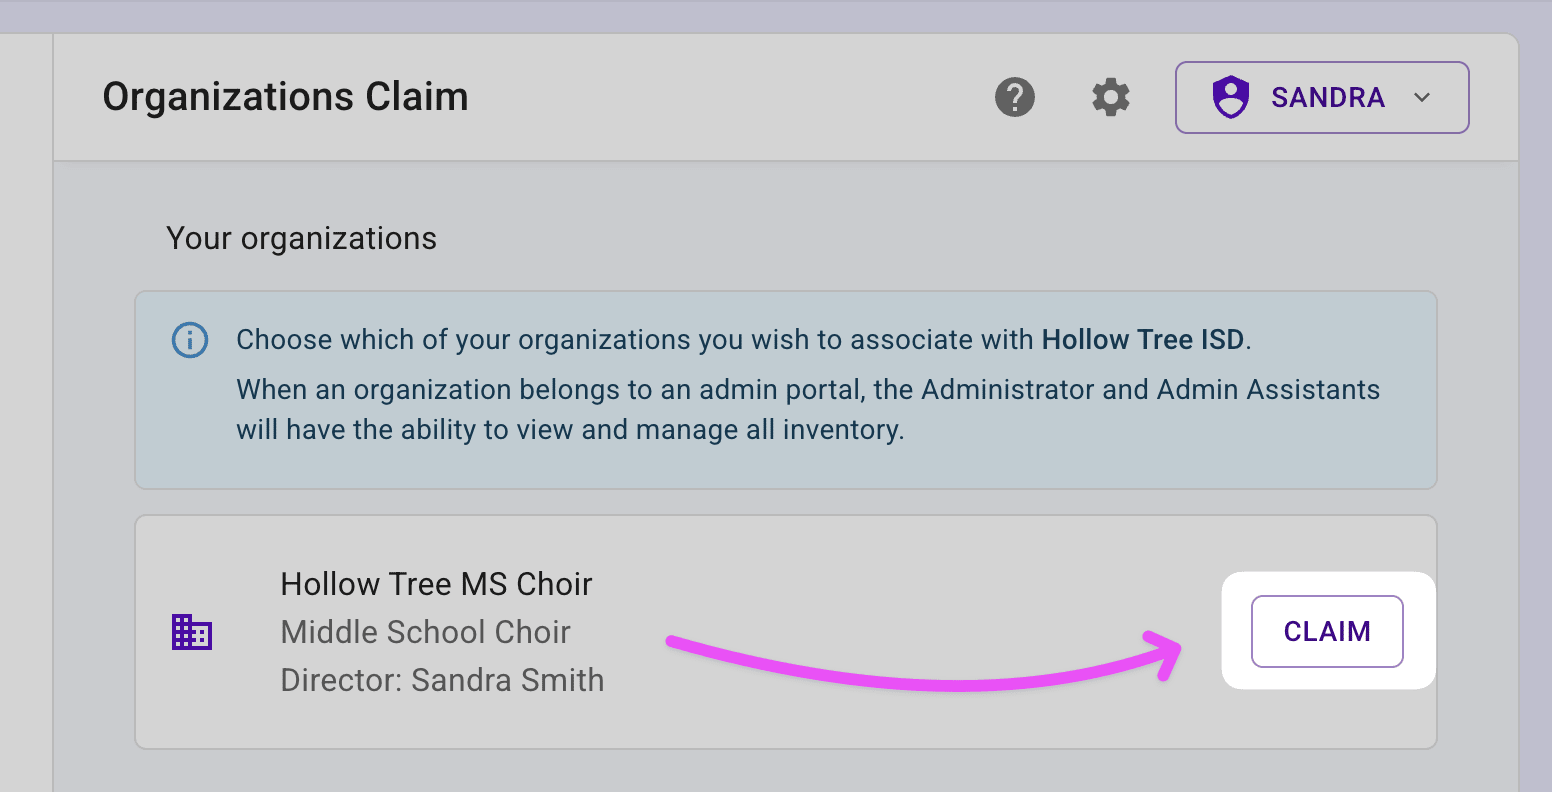Click the Middle School Choir subtitle
The image size is (1552, 792).
pos(425,632)
